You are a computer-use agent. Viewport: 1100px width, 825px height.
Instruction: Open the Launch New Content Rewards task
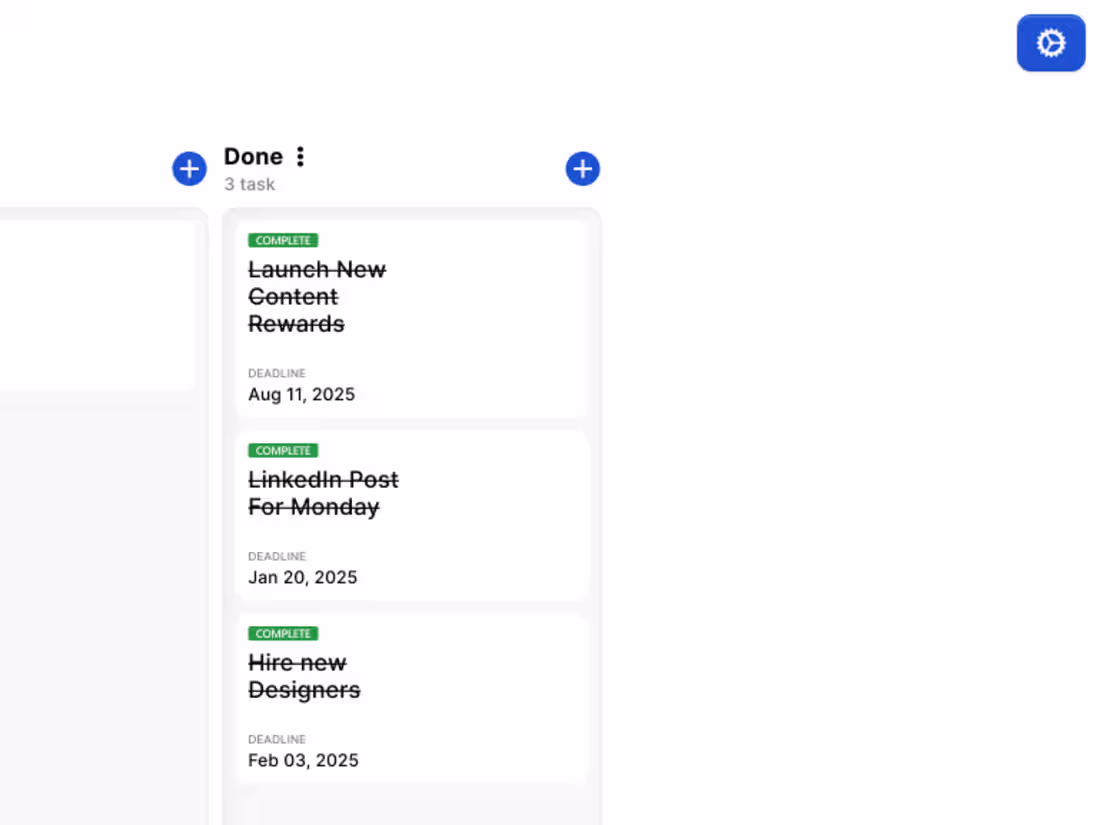(x=317, y=297)
